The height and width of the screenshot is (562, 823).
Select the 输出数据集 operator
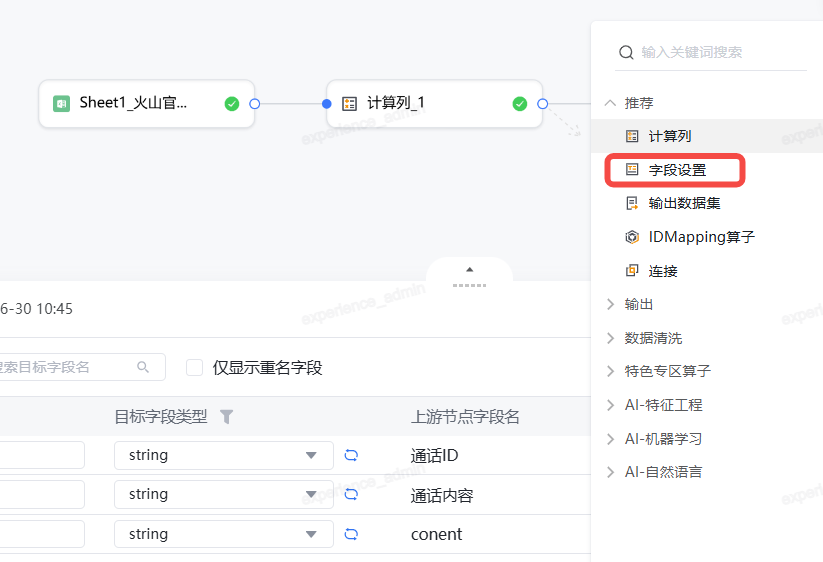point(706,204)
